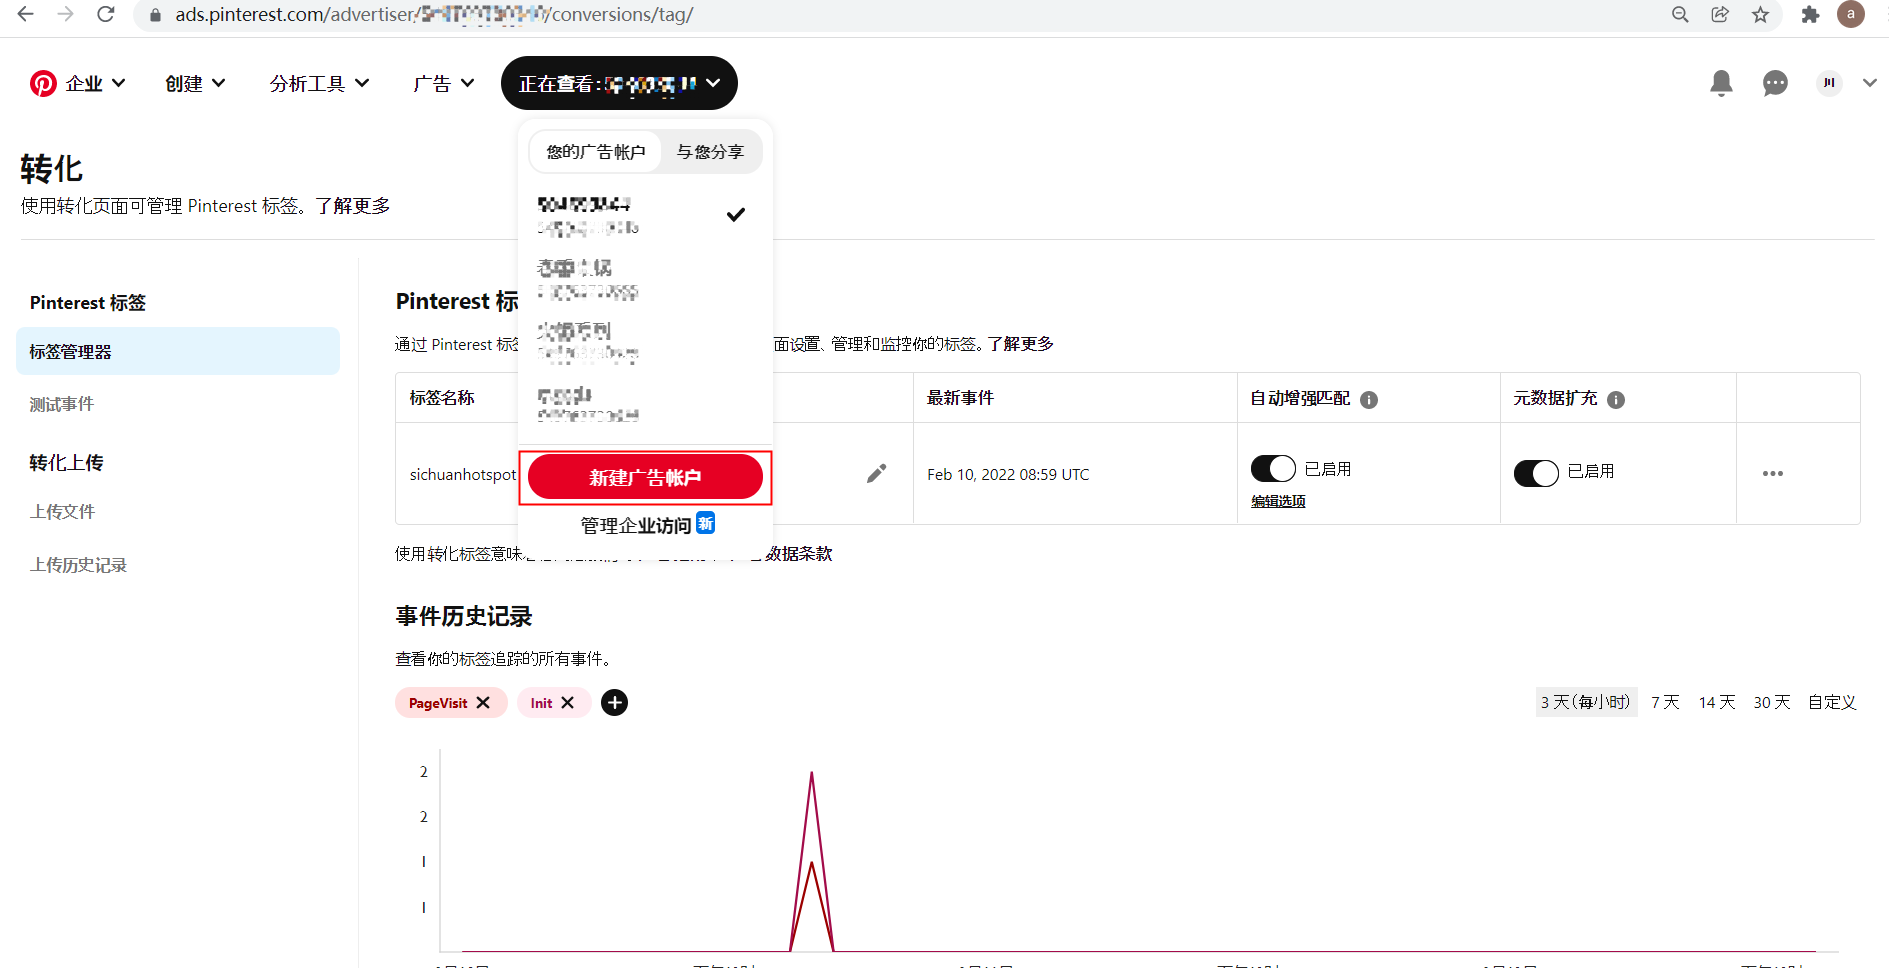Click the 了解更多 link in Pinterest tag description
This screenshot has width=1889, height=968.
[x=1021, y=344]
